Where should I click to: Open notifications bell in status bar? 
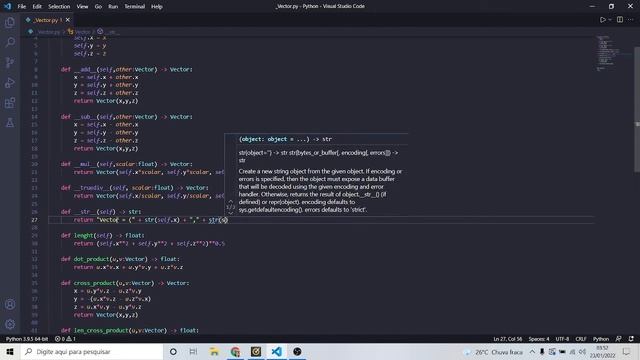[x=631, y=339]
